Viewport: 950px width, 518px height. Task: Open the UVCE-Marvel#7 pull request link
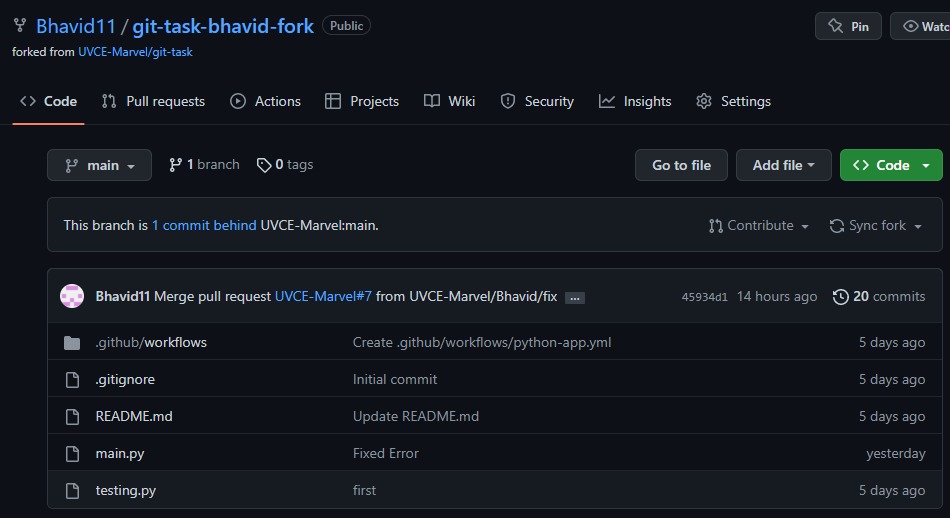click(x=323, y=296)
